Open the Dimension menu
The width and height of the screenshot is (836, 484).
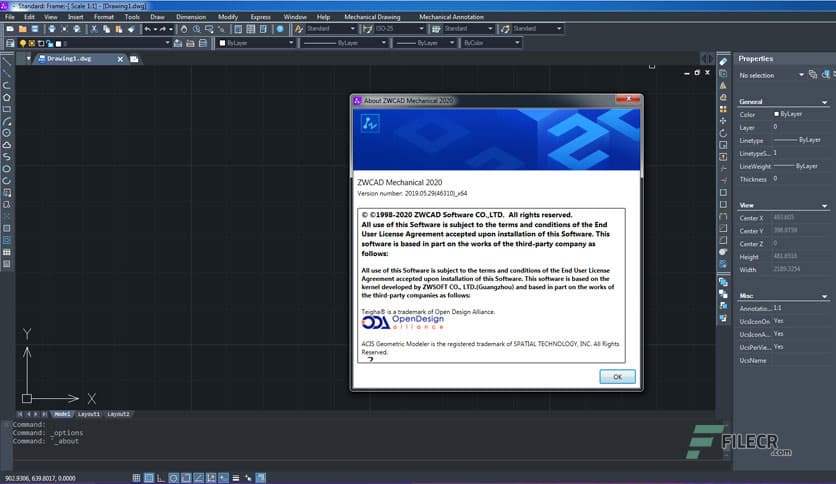[190, 17]
